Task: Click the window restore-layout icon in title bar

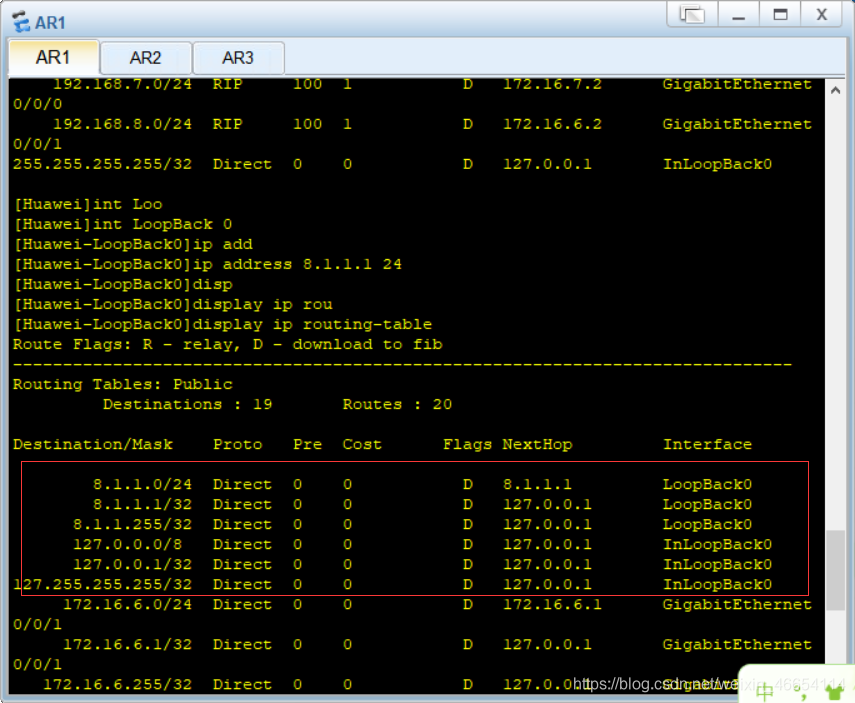Action: (x=692, y=14)
